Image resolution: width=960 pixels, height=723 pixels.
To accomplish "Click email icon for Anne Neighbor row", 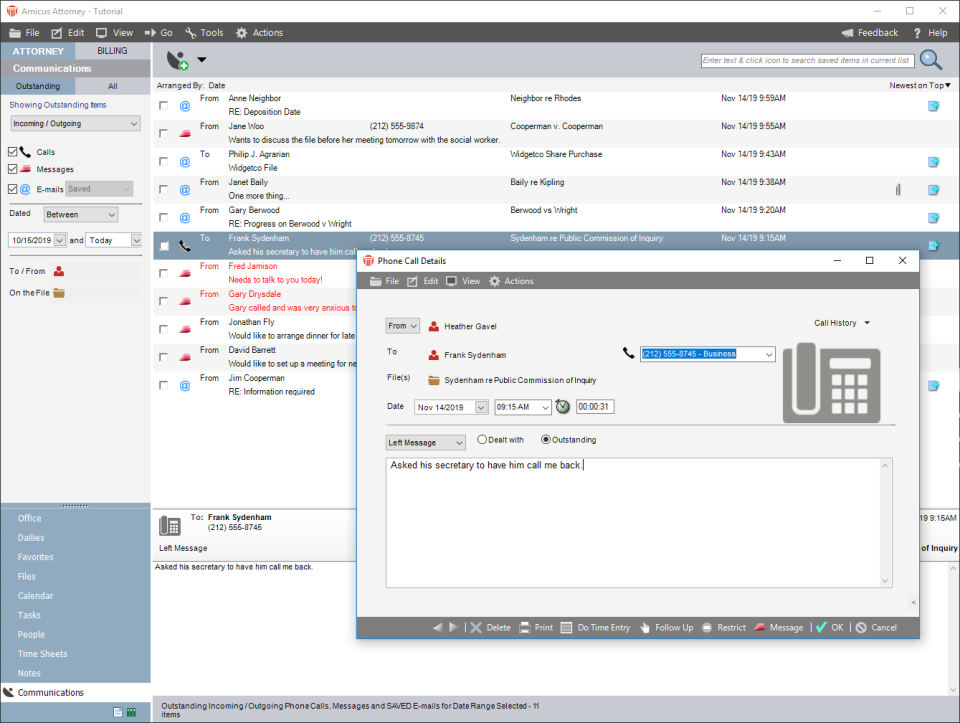I will [184, 106].
